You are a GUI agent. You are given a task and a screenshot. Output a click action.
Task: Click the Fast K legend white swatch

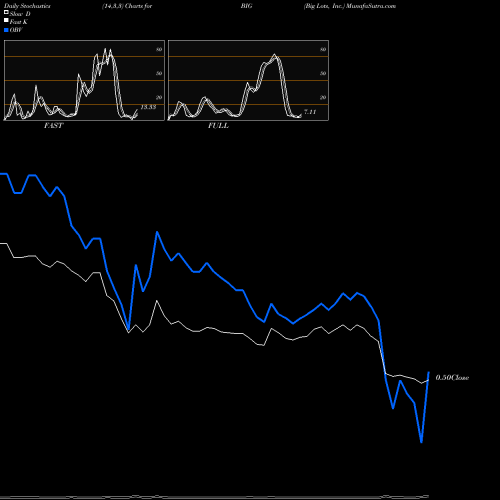pyautogui.click(x=6, y=20)
